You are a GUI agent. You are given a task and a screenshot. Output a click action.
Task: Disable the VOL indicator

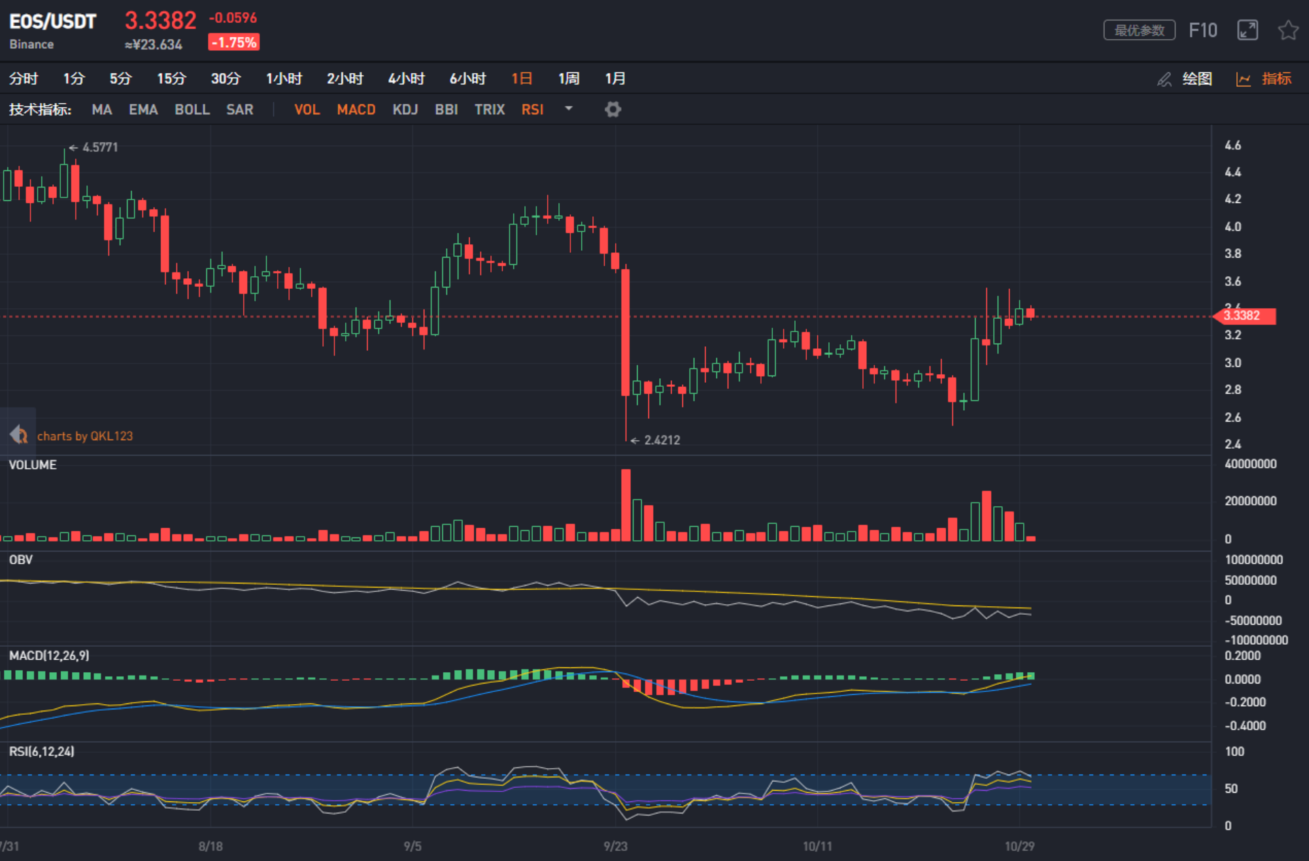pyautogui.click(x=307, y=109)
